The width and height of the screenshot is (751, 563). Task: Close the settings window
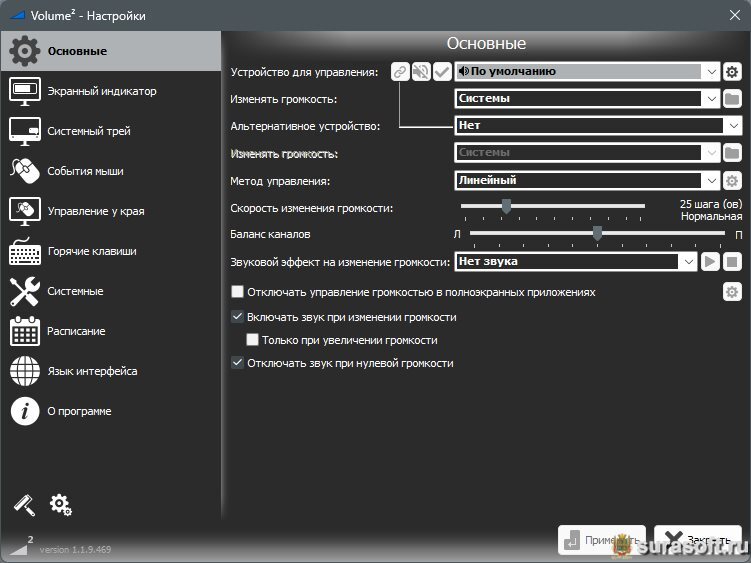click(x=735, y=15)
